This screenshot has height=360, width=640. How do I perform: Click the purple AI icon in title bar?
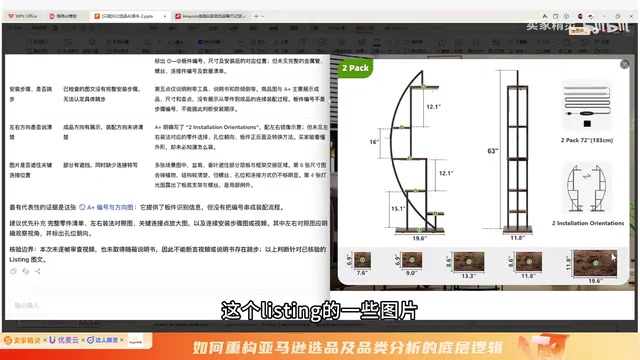click(x=545, y=16)
